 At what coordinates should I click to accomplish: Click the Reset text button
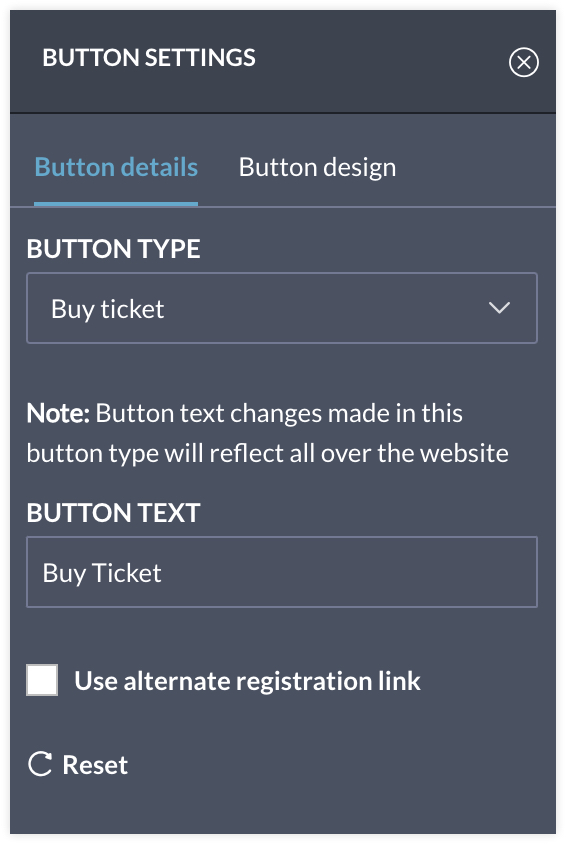(x=95, y=765)
